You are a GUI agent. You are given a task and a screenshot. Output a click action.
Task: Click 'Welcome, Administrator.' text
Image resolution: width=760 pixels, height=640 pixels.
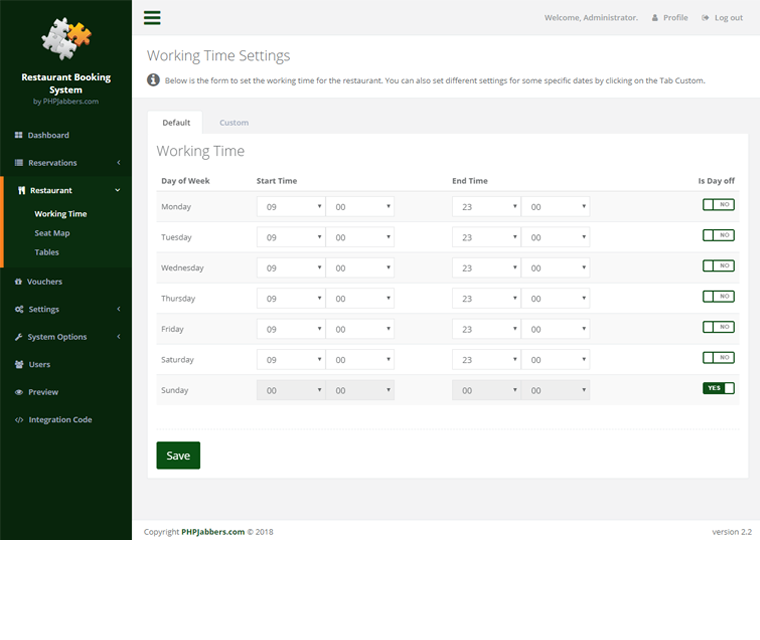click(x=591, y=18)
